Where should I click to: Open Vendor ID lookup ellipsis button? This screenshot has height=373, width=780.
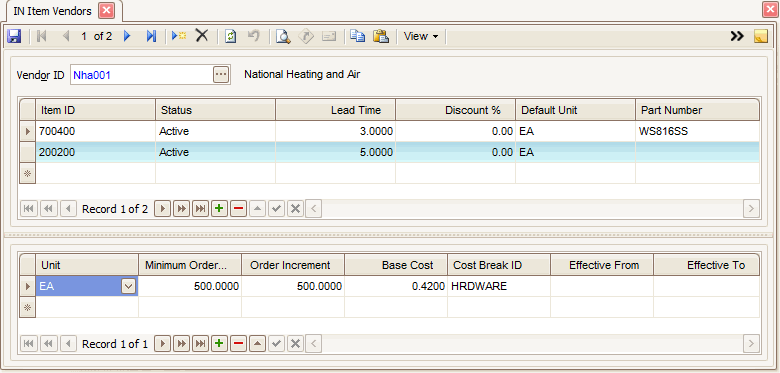[221, 75]
